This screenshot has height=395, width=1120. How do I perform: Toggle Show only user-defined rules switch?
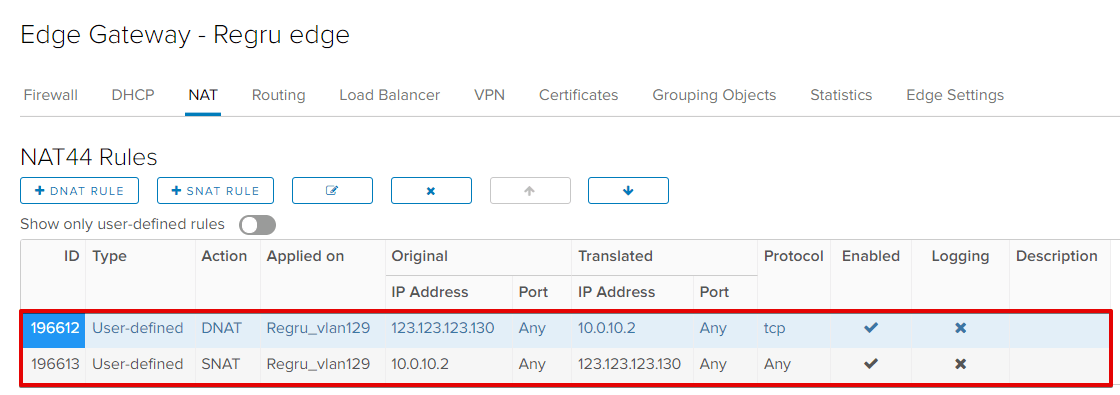257,225
